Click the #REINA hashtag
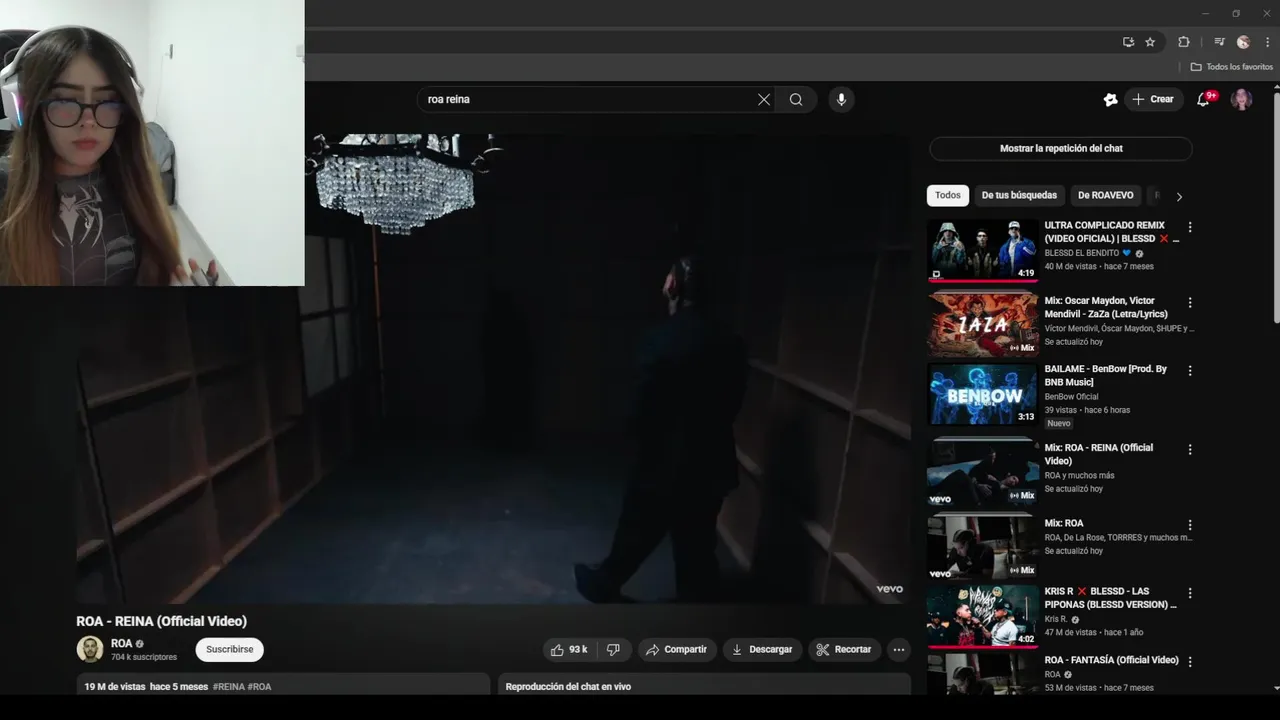This screenshot has height=720, width=1280. tap(228, 687)
